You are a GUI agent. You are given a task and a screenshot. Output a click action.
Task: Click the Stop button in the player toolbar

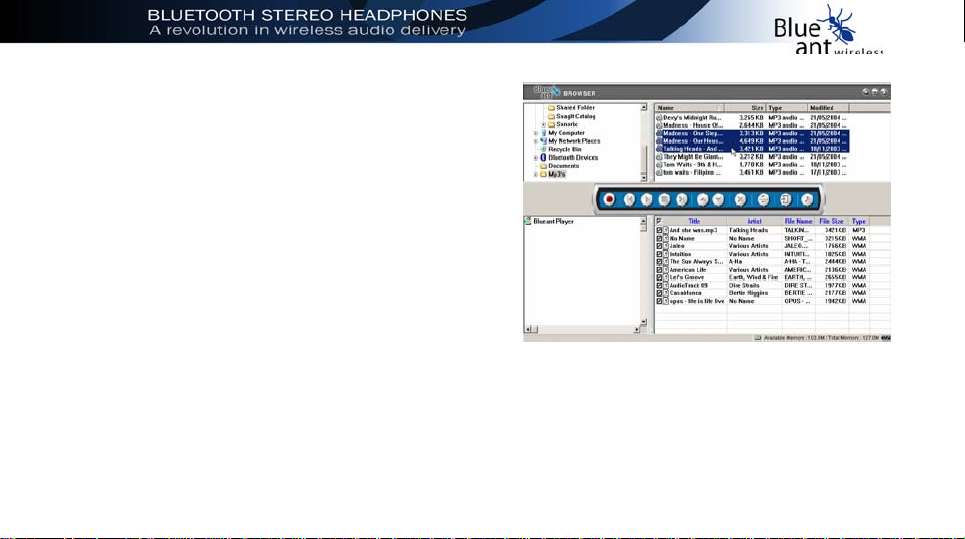[664, 199]
